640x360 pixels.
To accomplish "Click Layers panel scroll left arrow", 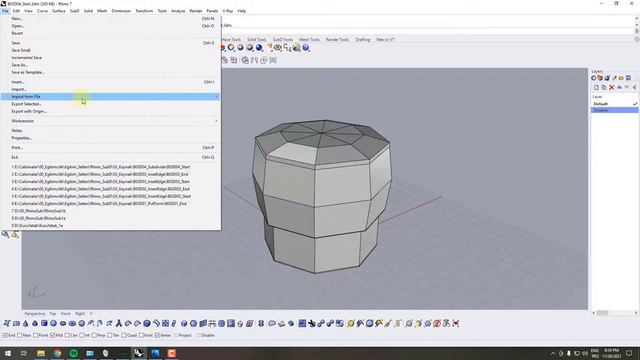I will [x=593, y=313].
